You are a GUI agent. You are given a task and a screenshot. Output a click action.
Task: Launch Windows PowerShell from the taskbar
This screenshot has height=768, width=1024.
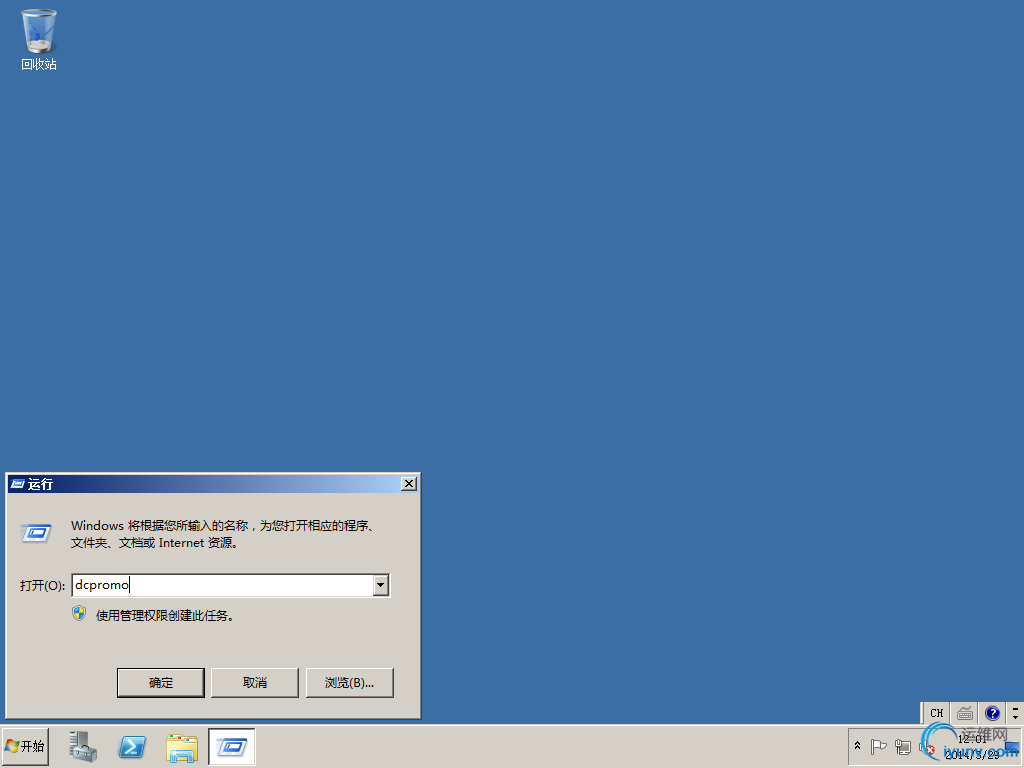tap(132, 746)
